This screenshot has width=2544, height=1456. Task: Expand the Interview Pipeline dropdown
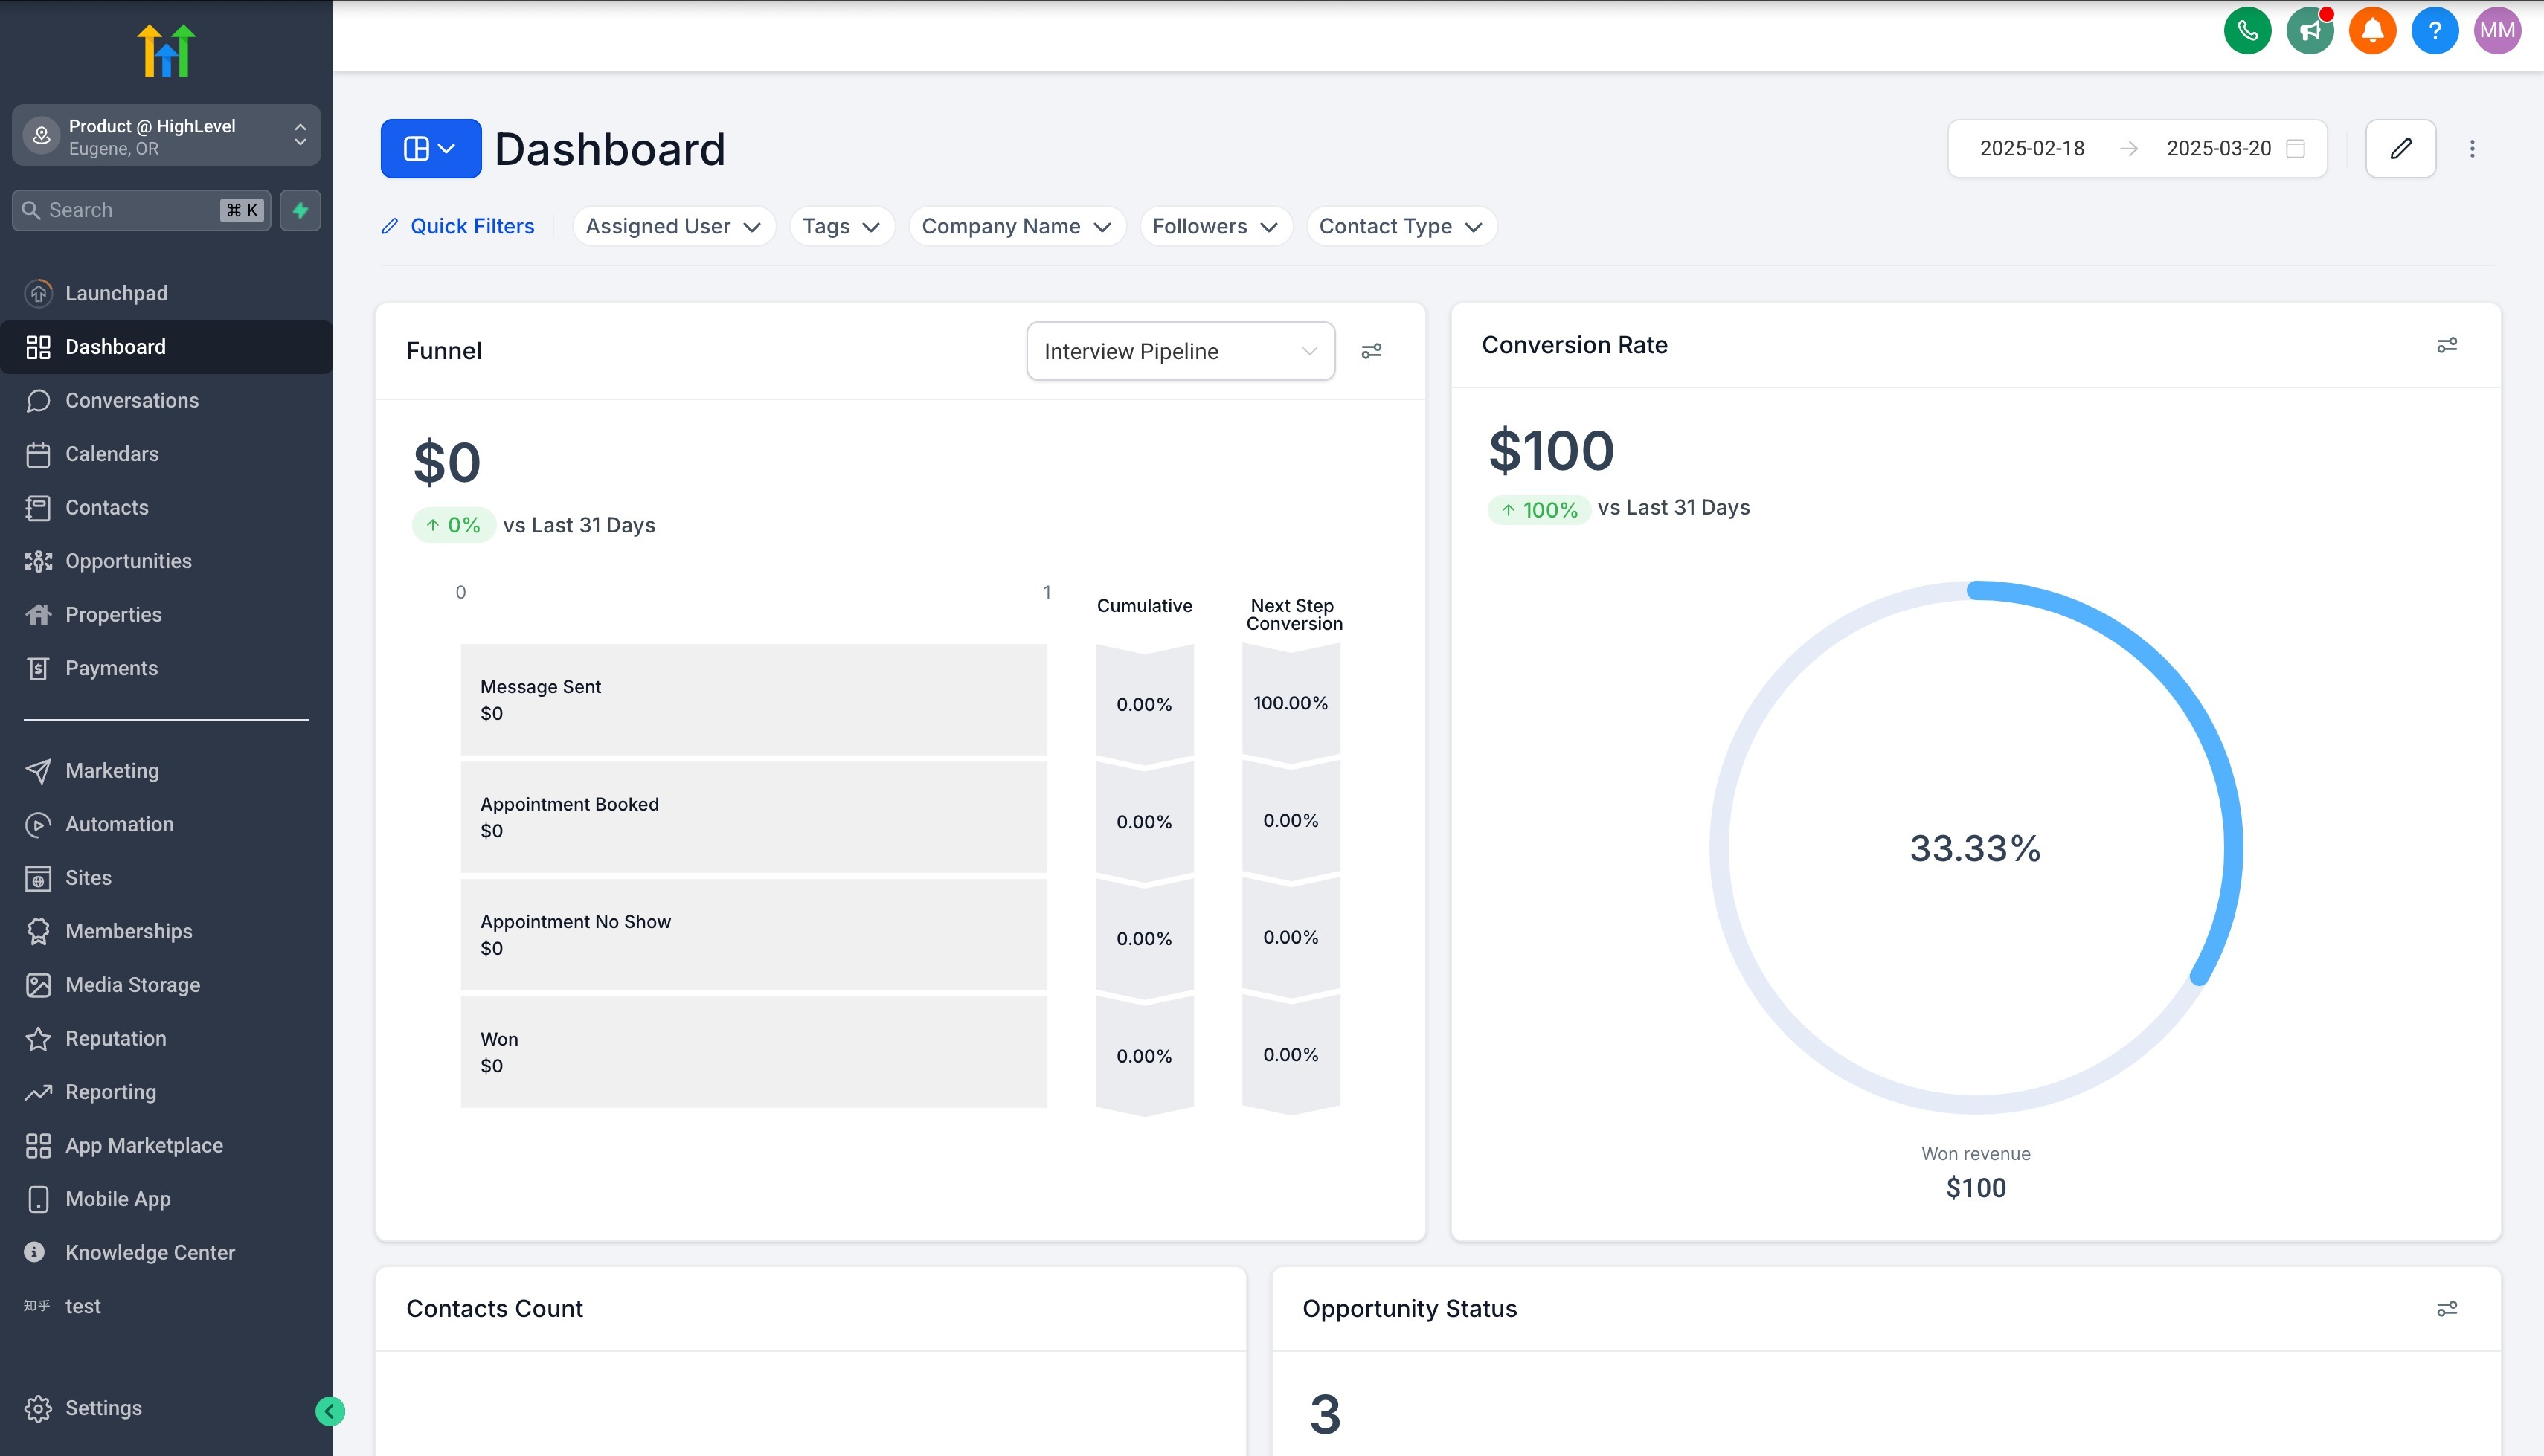click(1180, 351)
